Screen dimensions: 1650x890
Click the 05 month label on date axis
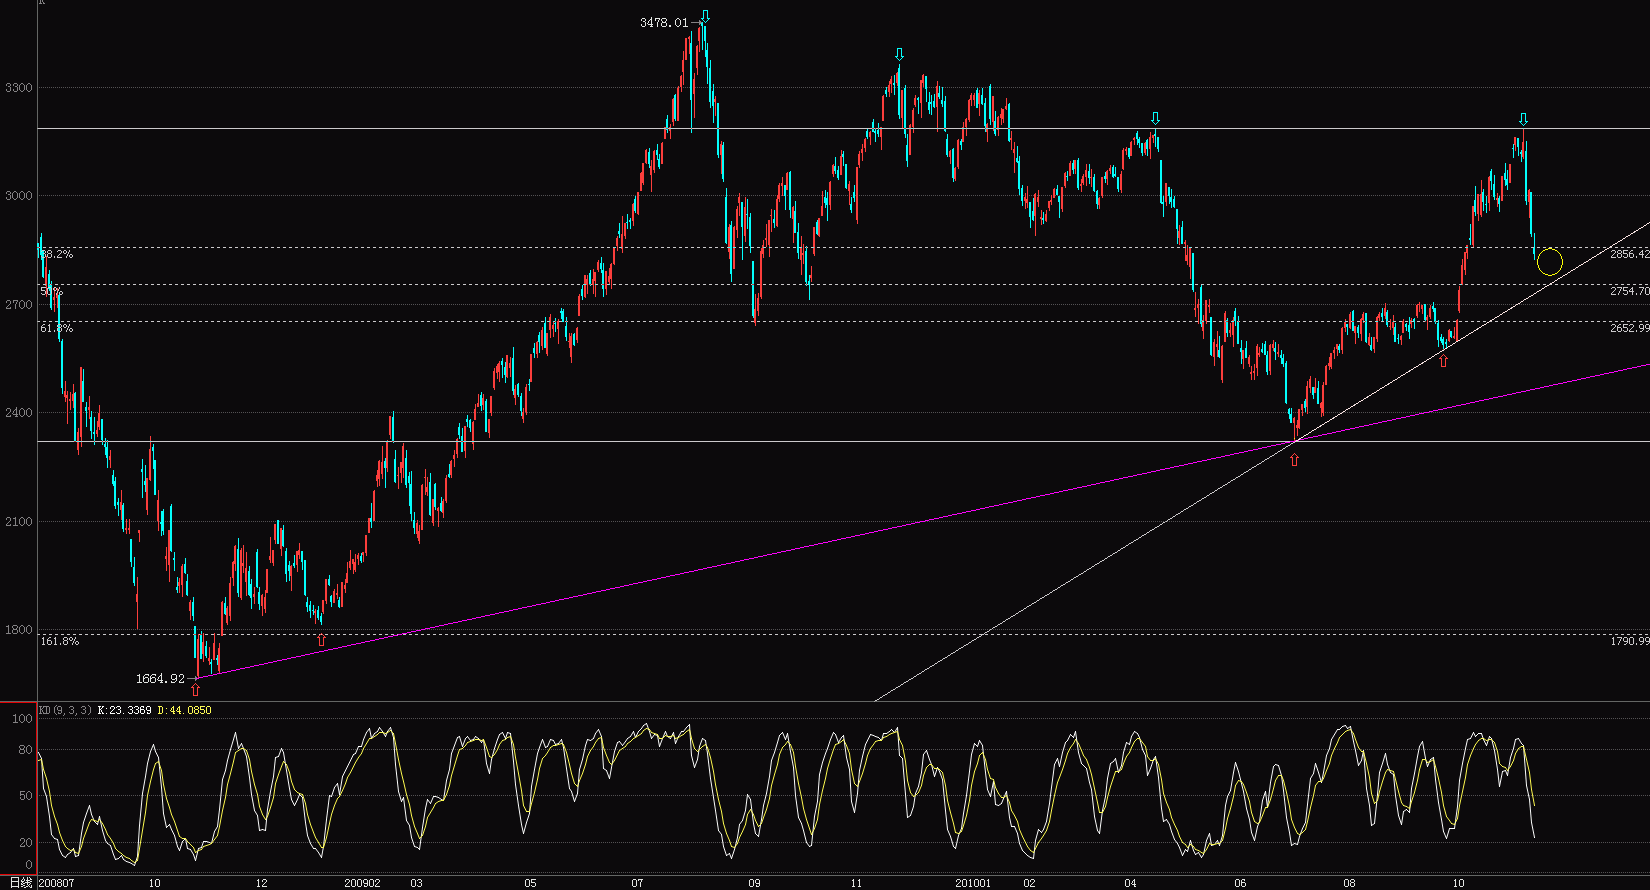531,883
